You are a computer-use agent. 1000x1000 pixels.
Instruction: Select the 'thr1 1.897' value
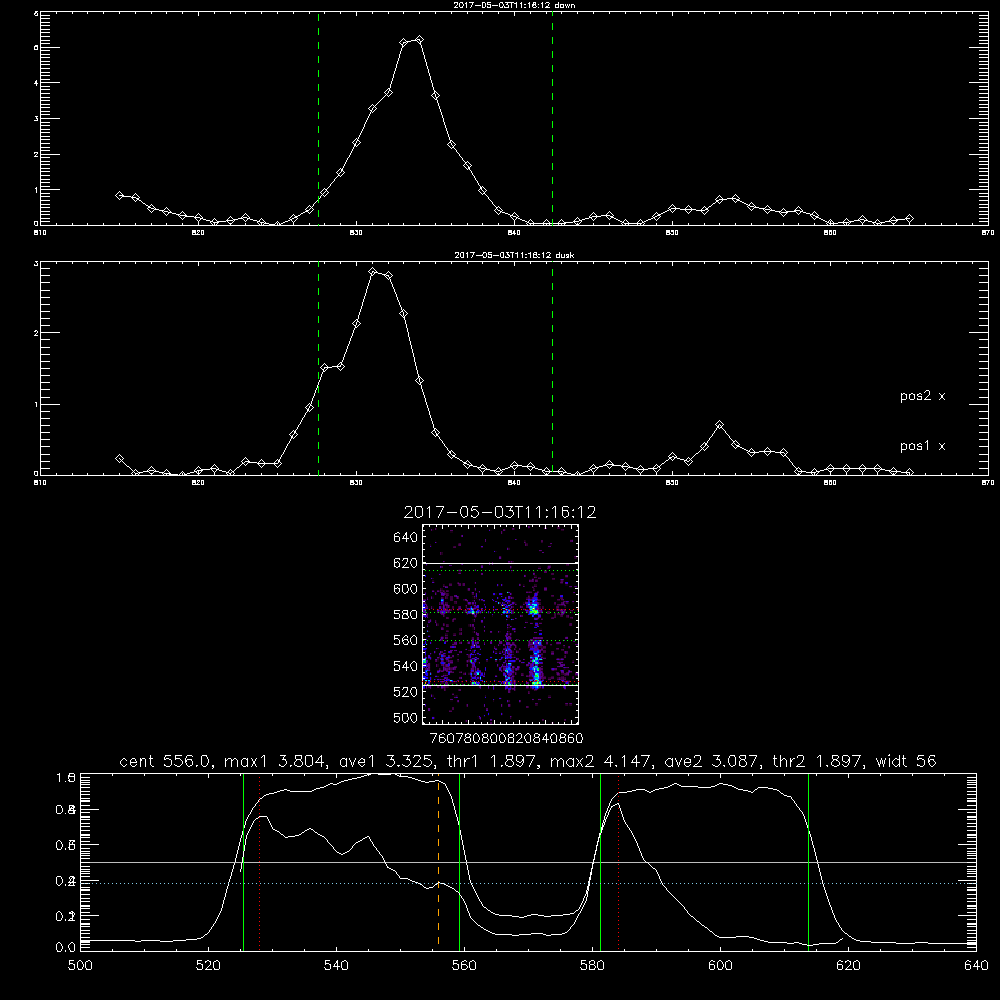490,761
